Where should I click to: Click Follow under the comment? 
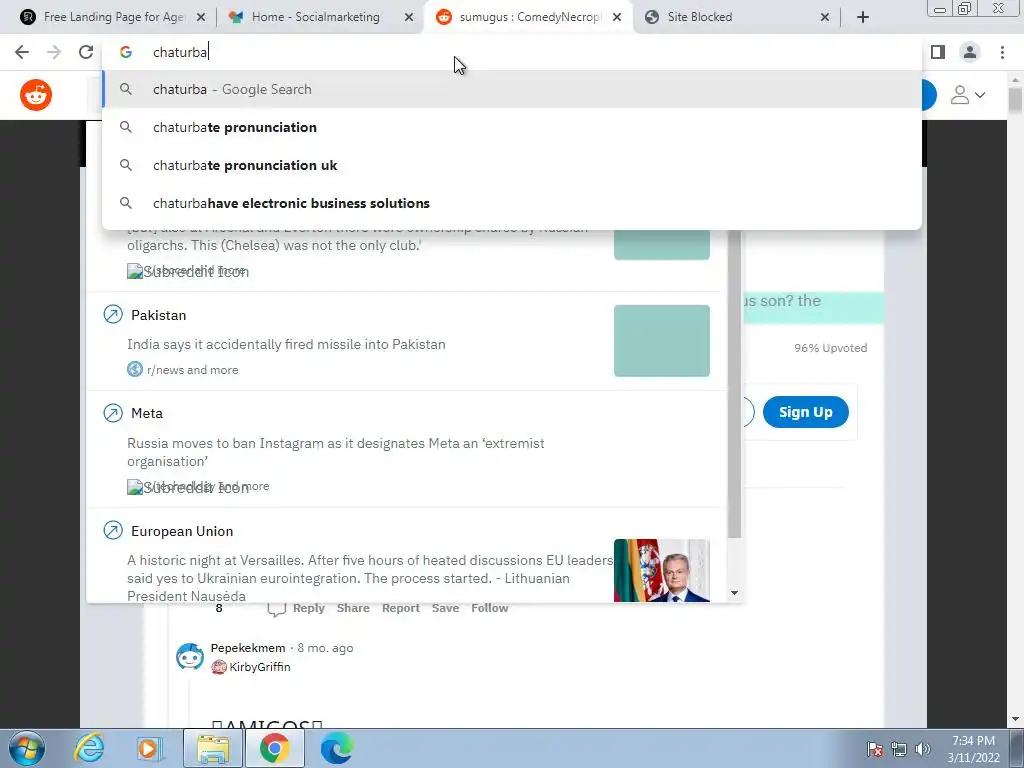pos(490,608)
